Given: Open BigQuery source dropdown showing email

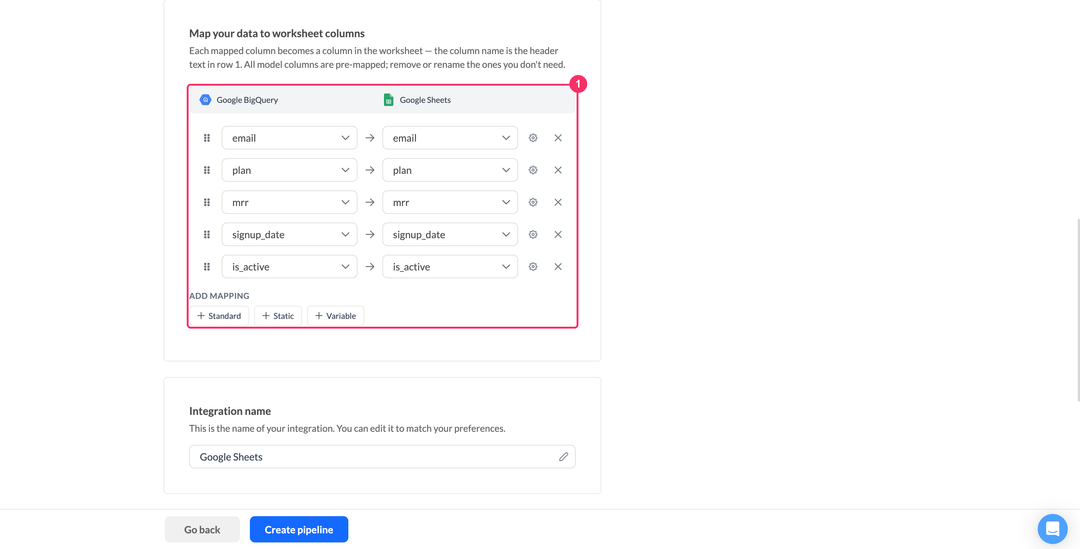Looking at the screenshot, I should coord(289,138).
